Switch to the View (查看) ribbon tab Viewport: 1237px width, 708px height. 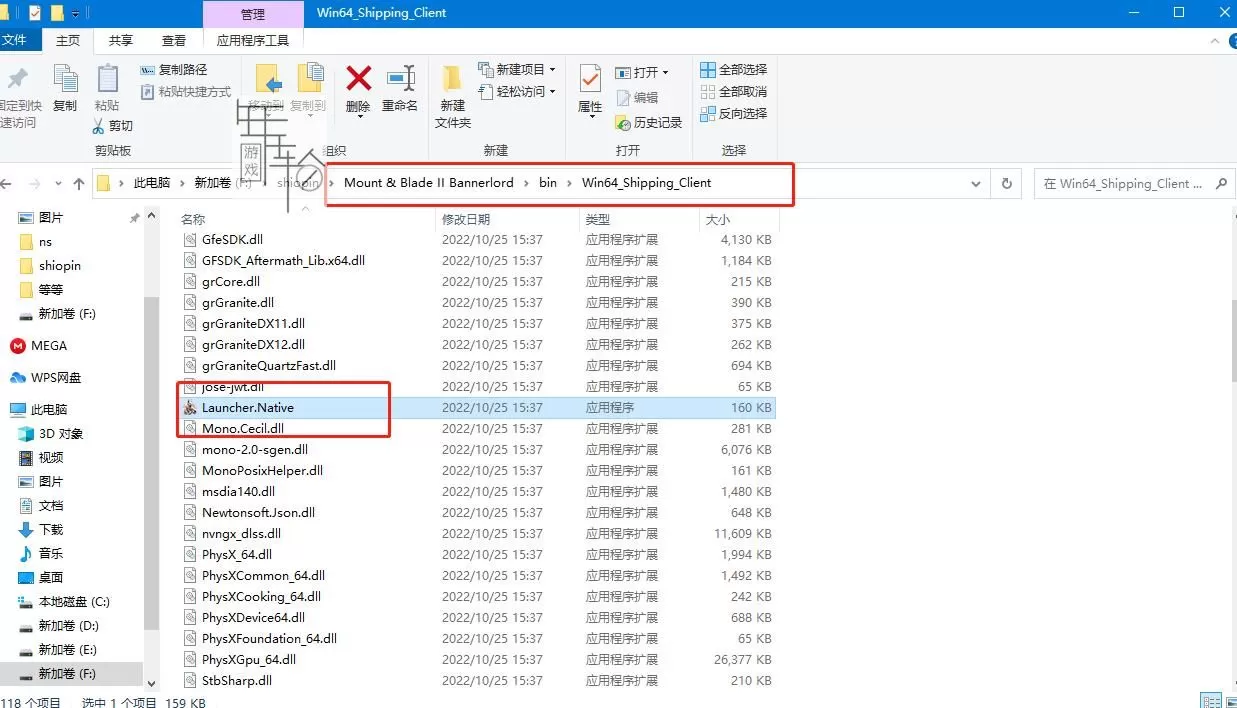pyautogui.click(x=174, y=41)
